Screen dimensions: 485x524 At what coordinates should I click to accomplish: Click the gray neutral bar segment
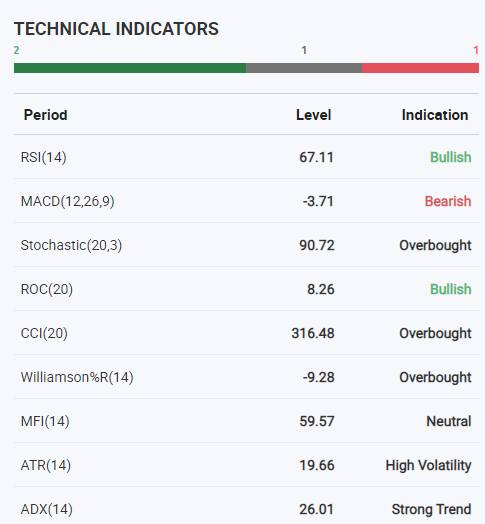[x=304, y=68]
